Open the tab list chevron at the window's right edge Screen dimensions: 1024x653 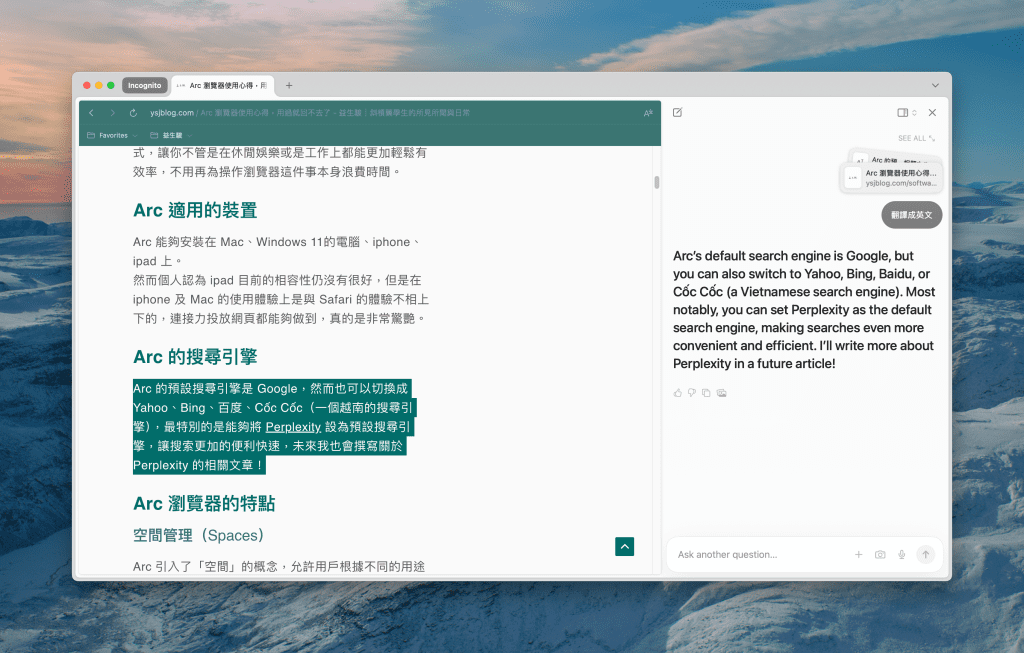tap(935, 86)
